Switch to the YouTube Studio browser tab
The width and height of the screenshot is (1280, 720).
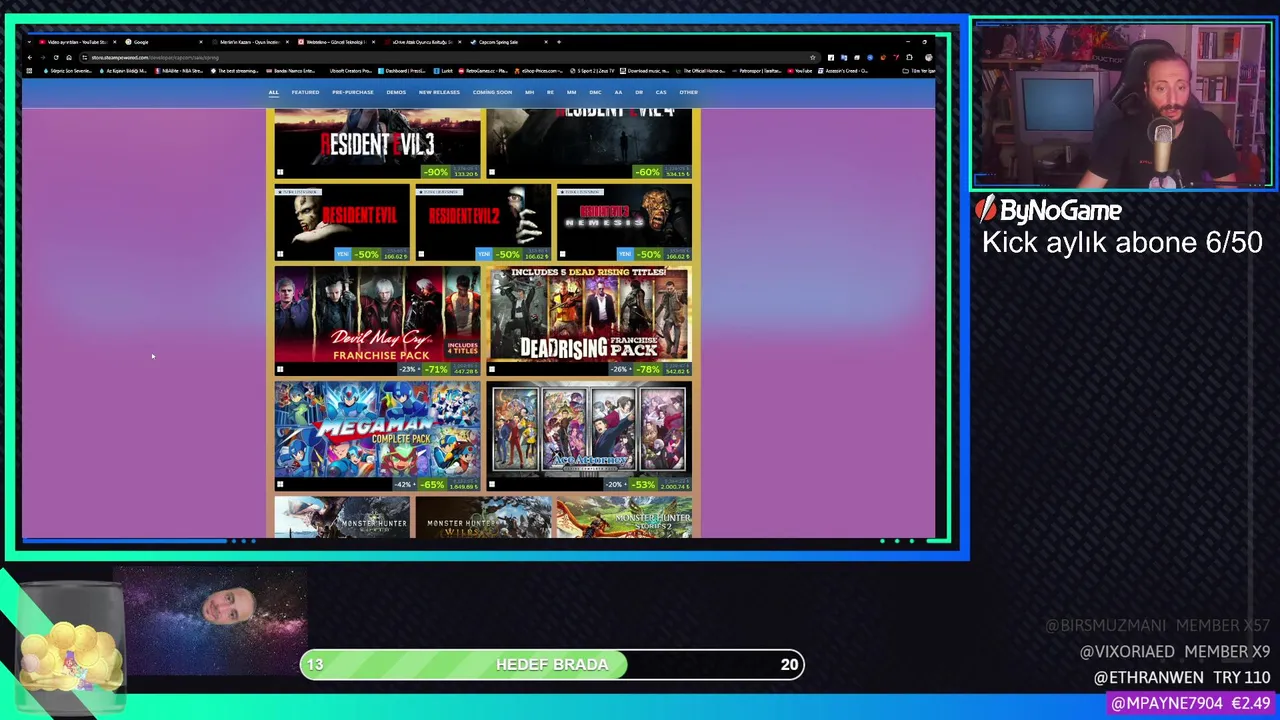pos(78,42)
